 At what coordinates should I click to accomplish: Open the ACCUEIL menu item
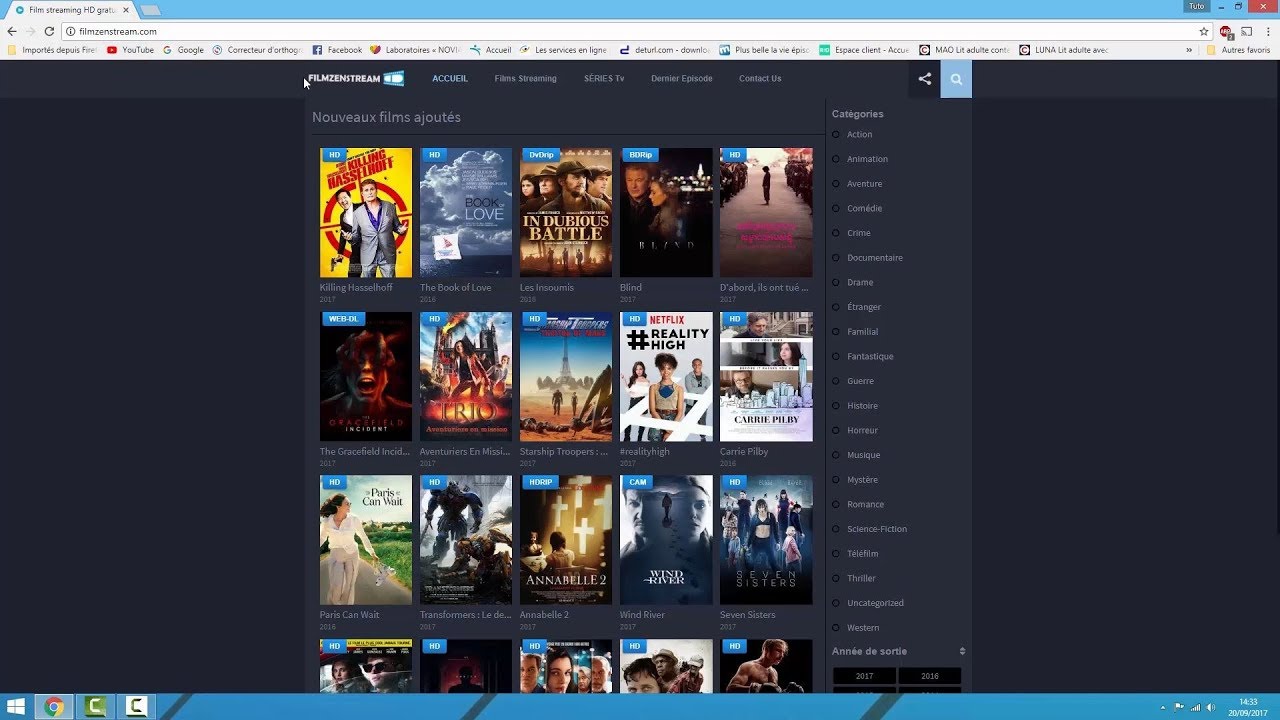(x=450, y=78)
